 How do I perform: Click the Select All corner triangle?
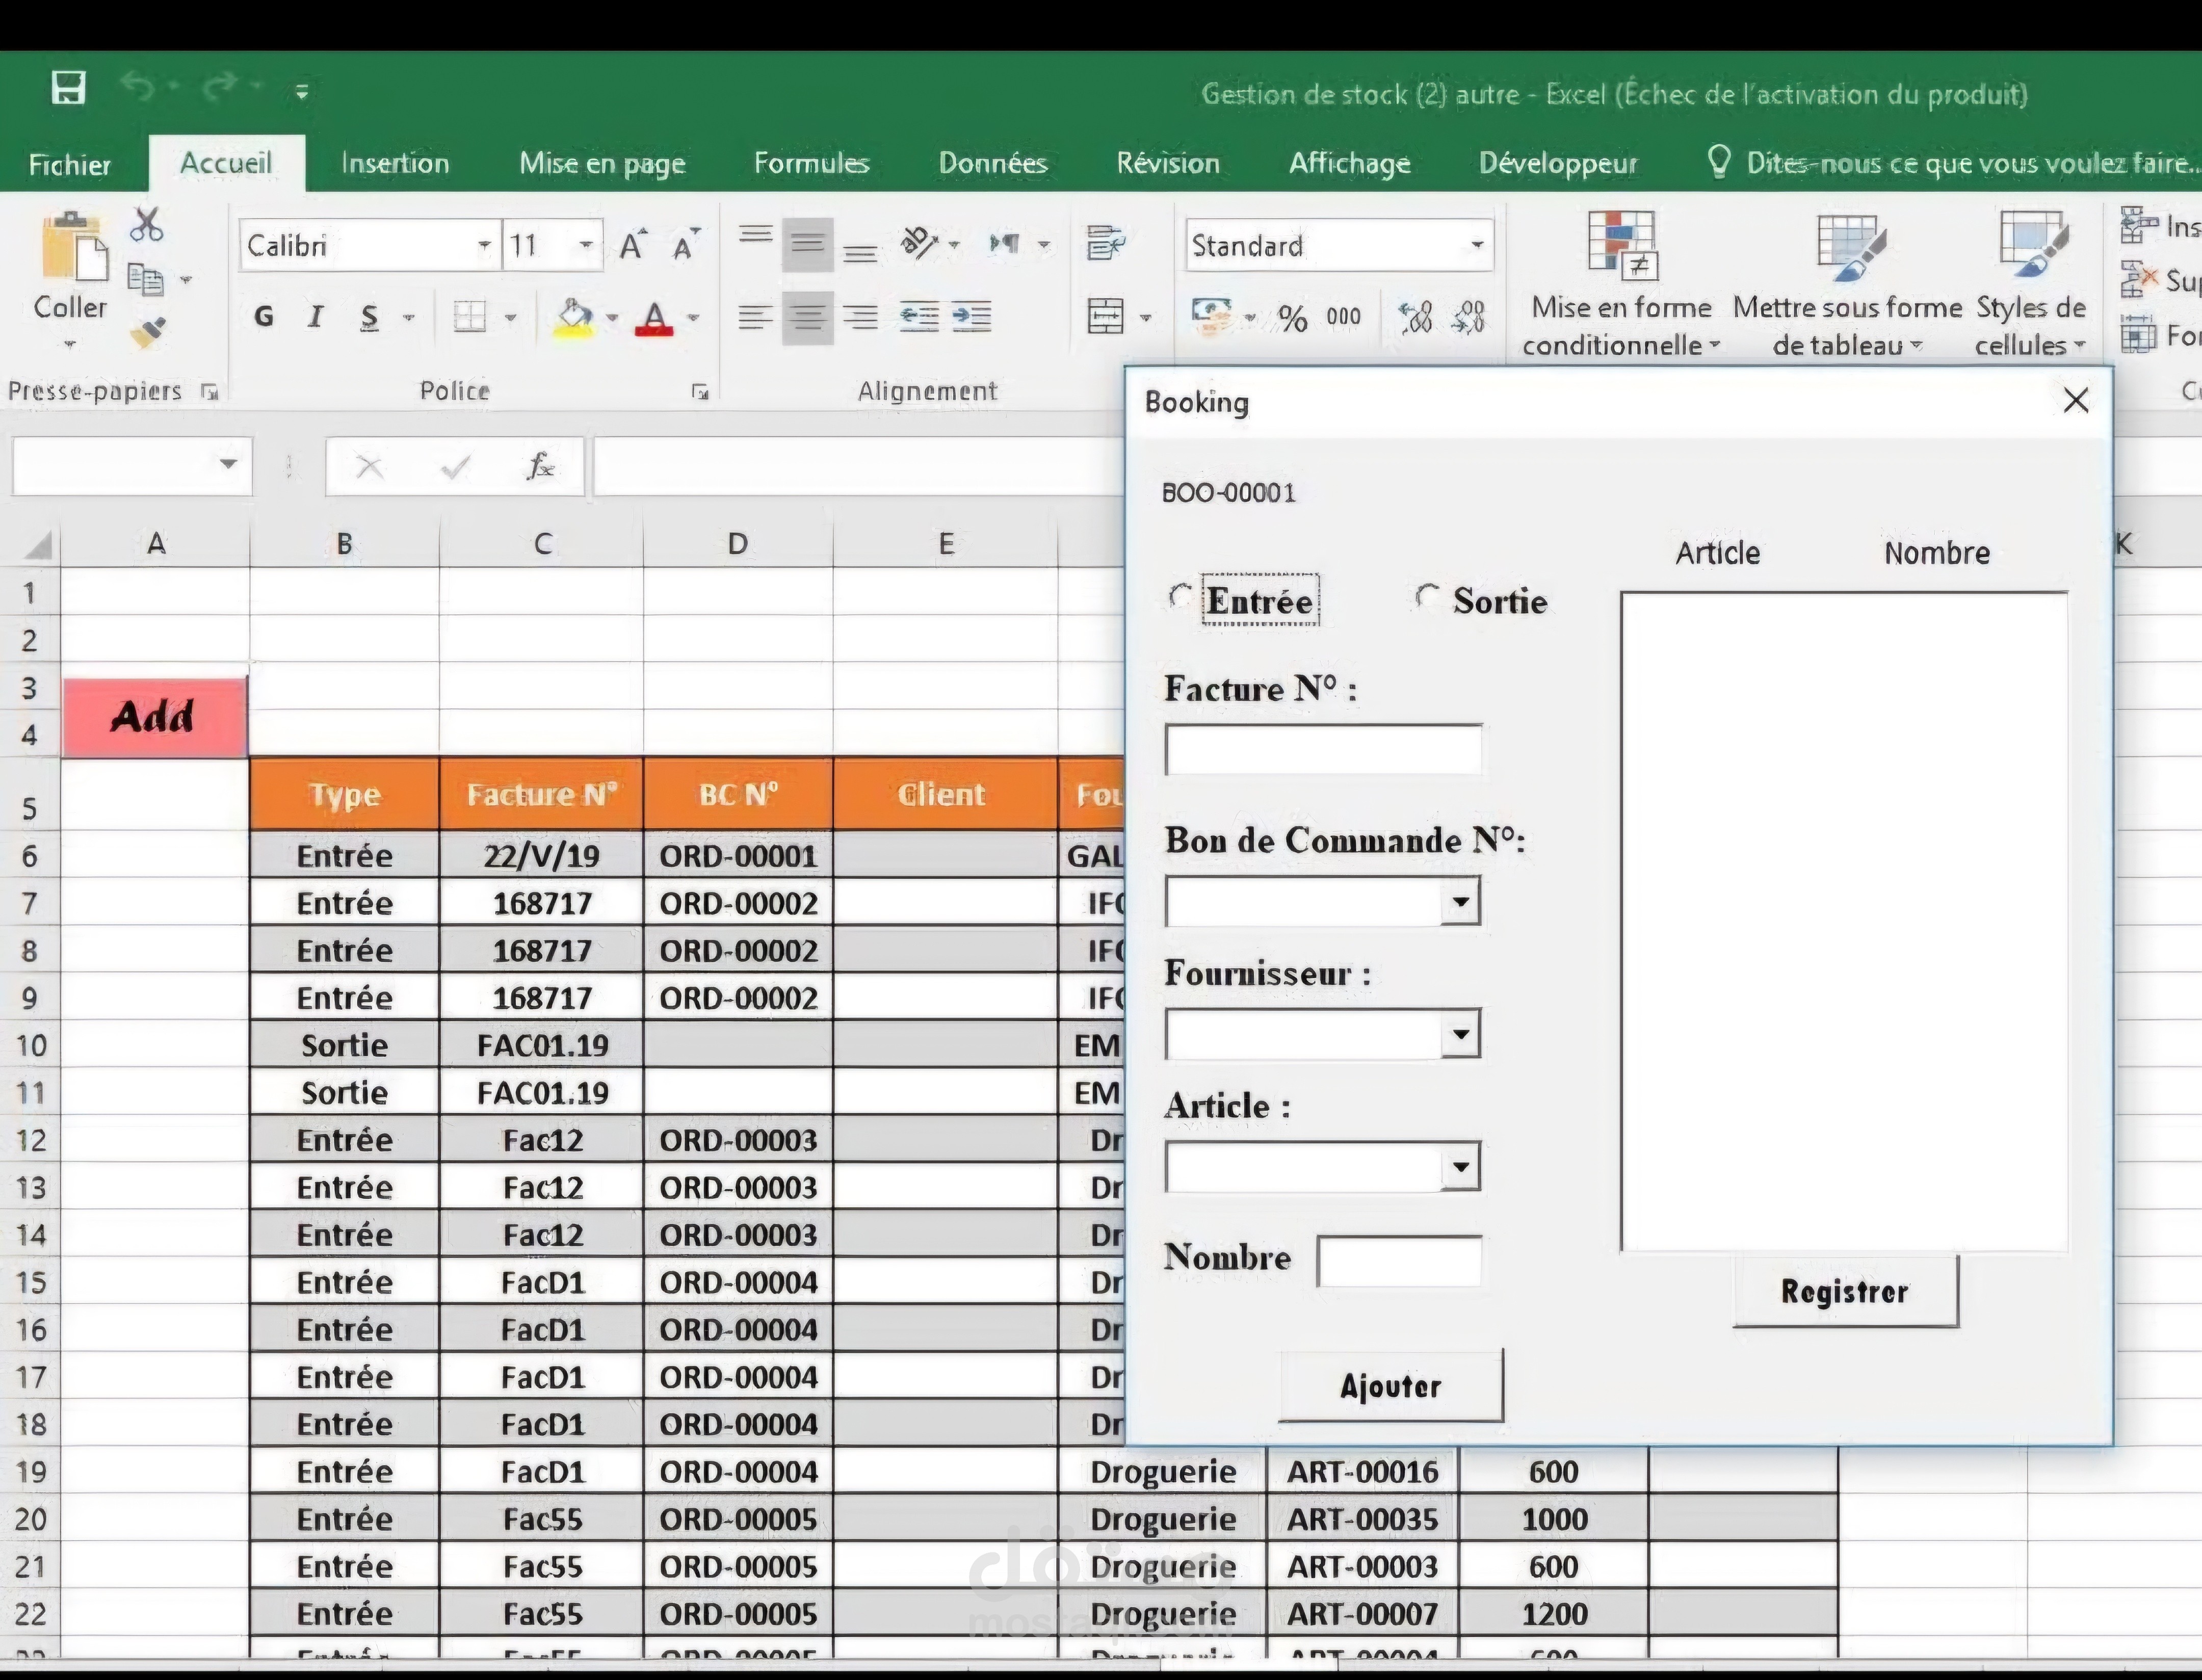[x=37, y=545]
